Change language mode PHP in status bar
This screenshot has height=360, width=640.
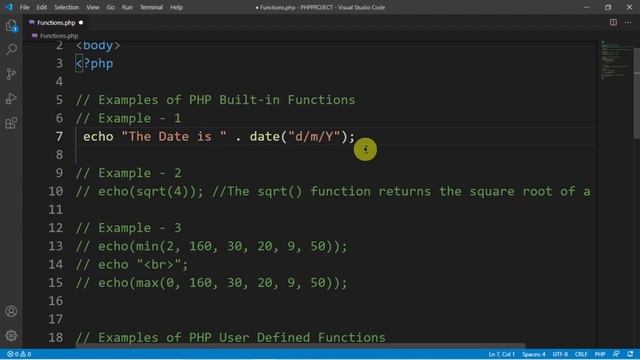point(600,354)
